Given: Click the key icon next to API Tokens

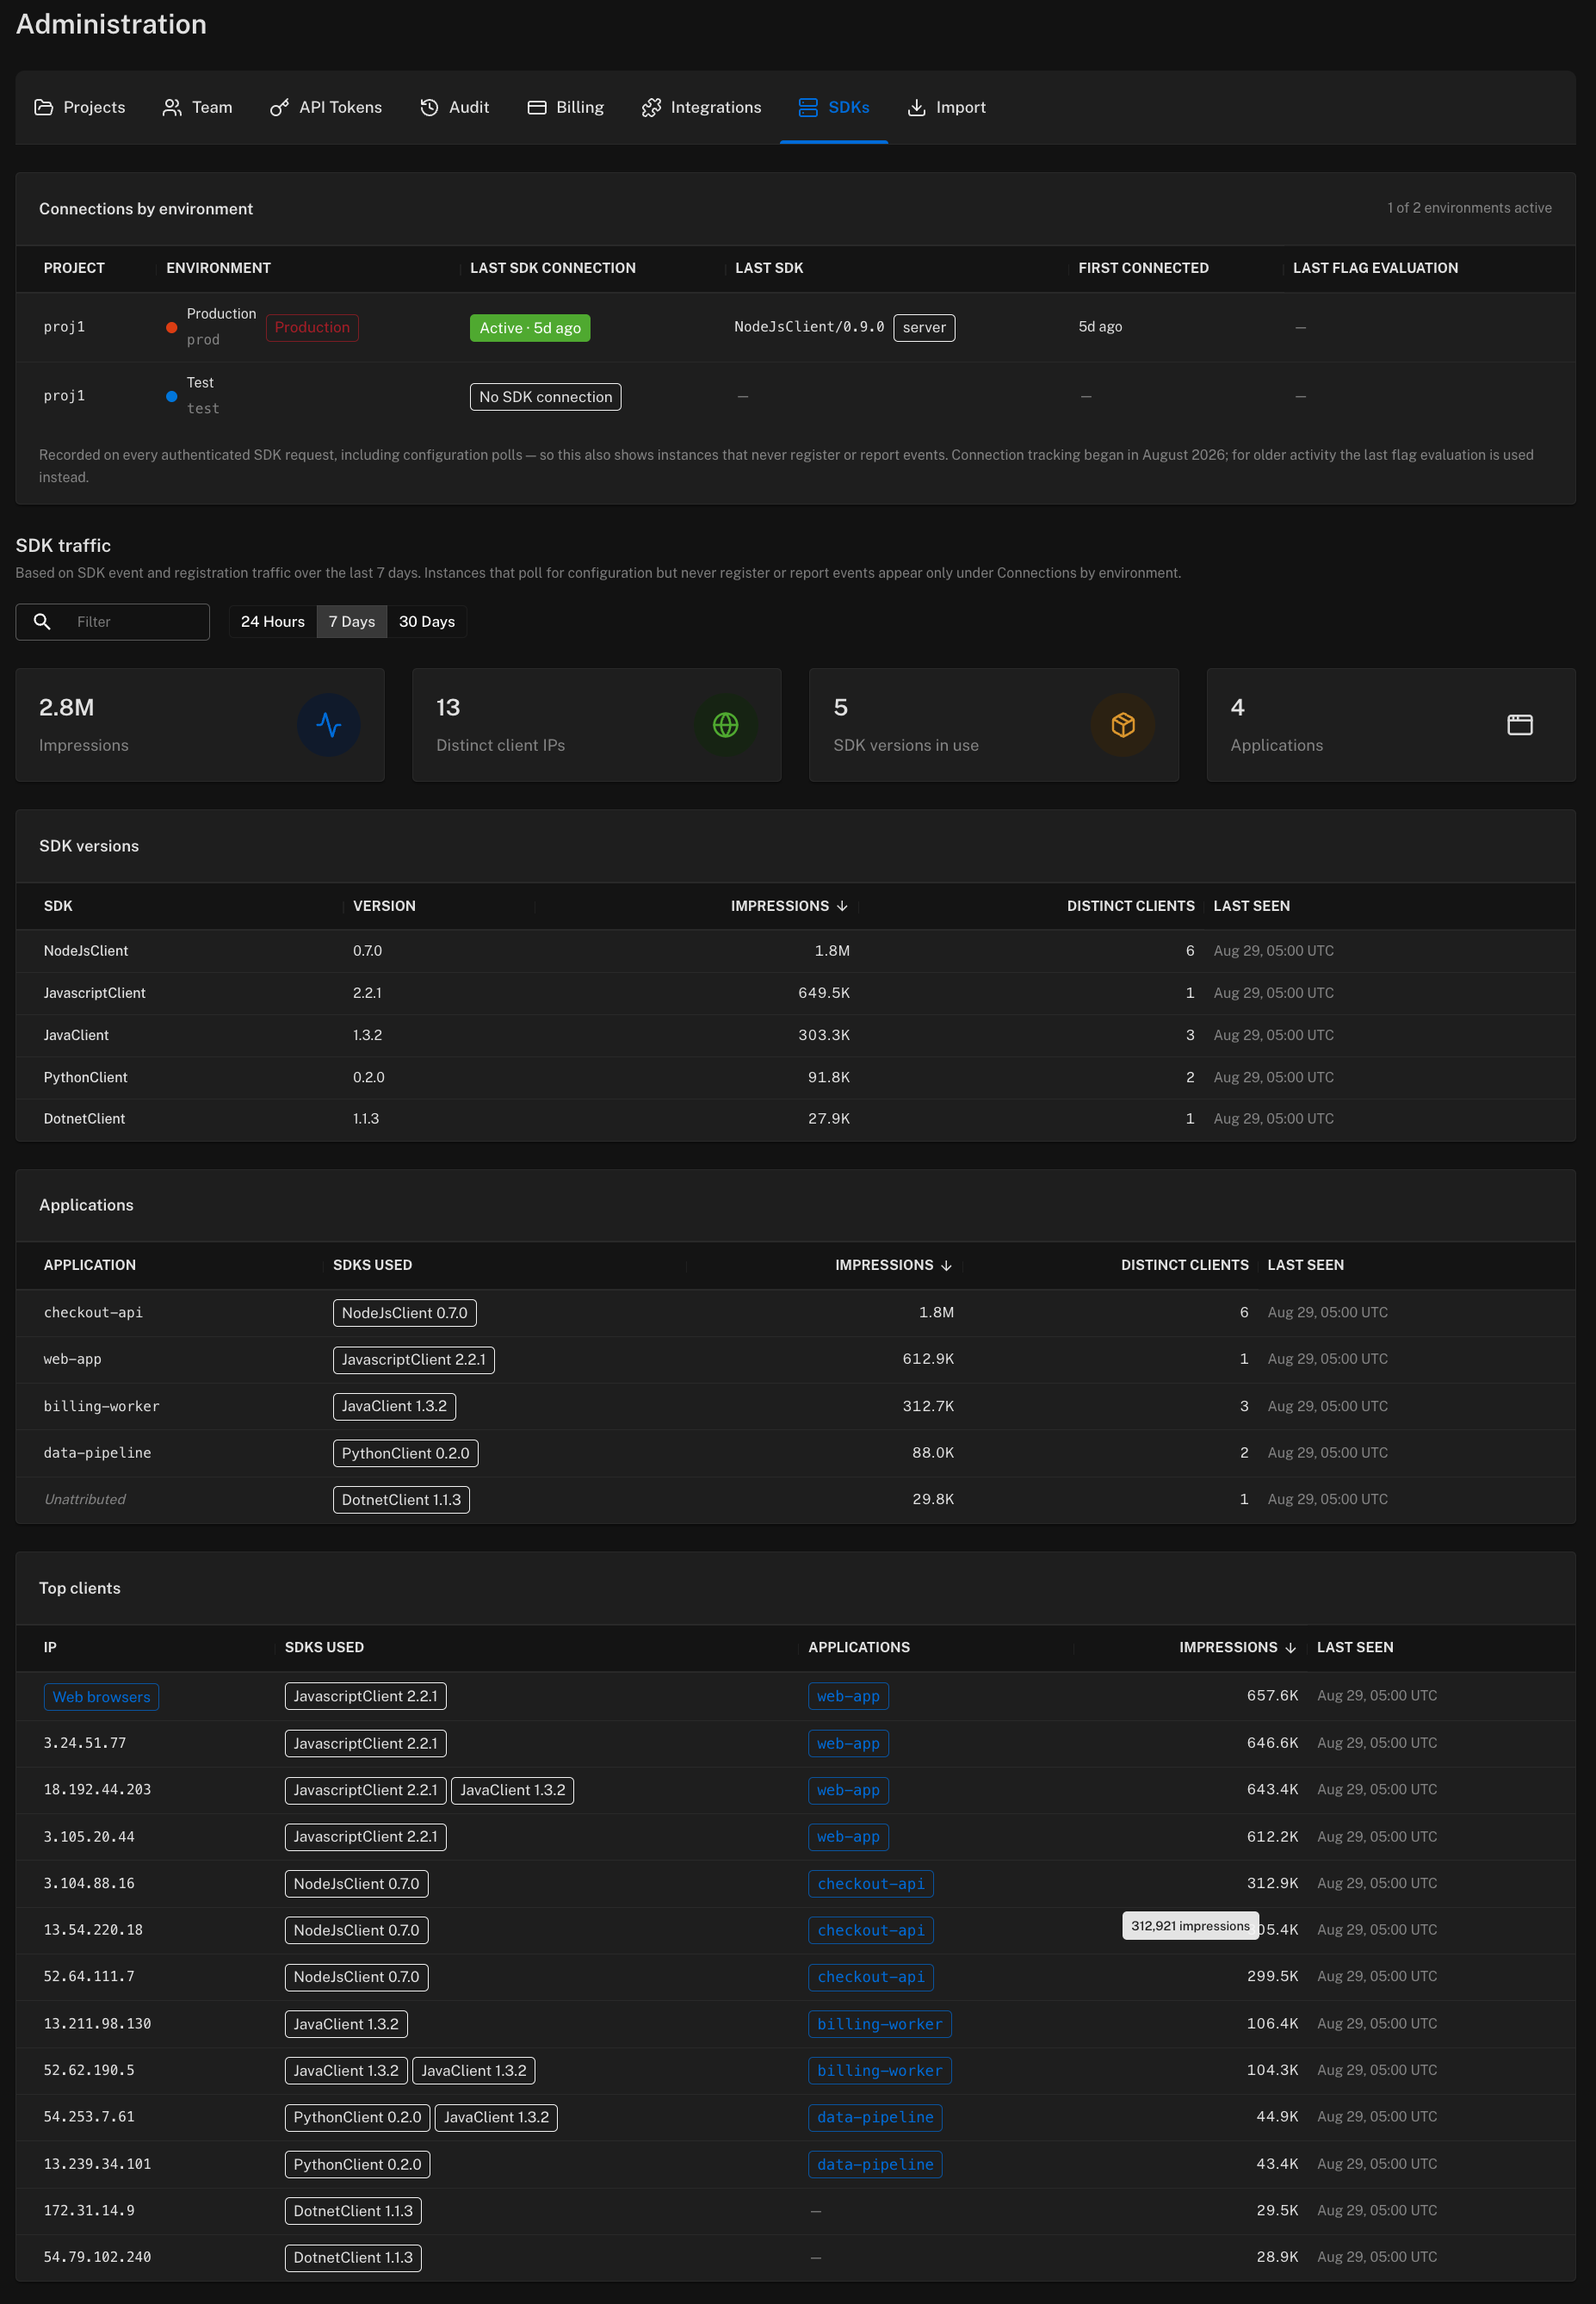Looking at the screenshot, I should [x=279, y=107].
